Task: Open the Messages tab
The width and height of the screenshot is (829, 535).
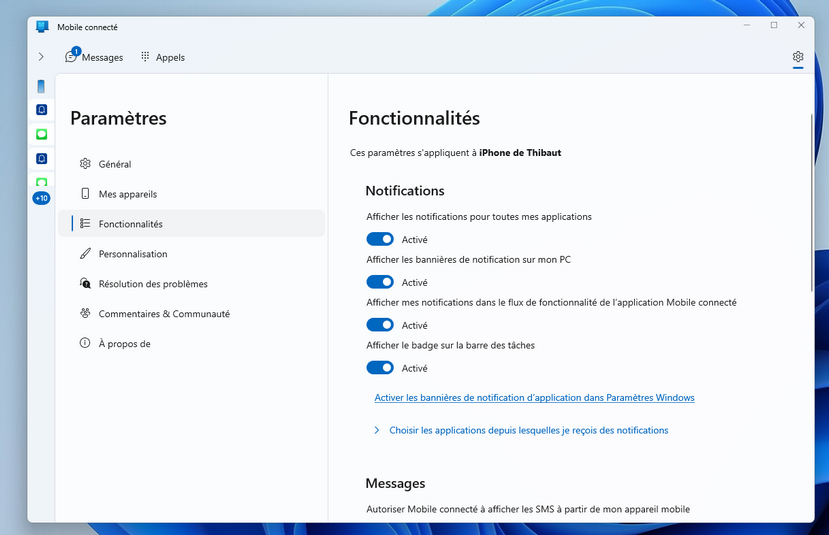Action: point(94,57)
